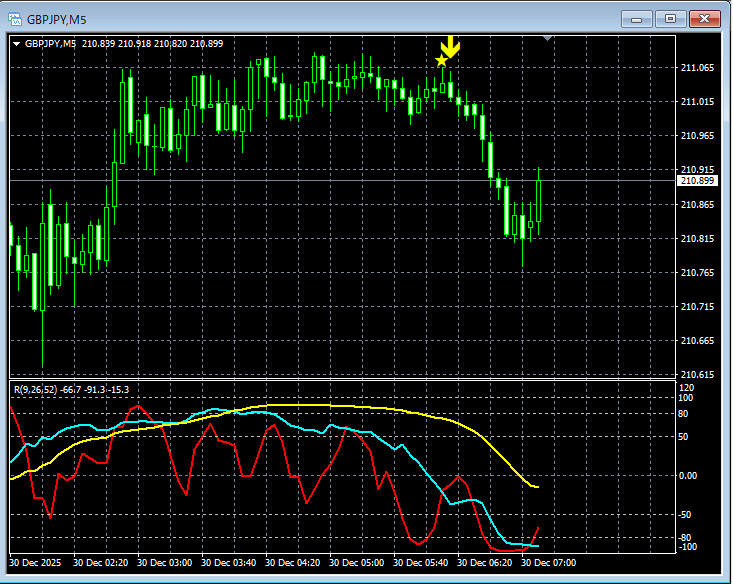The height and width of the screenshot is (584, 733).
Task: Click price scale value 210.815
Action: click(697, 238)
